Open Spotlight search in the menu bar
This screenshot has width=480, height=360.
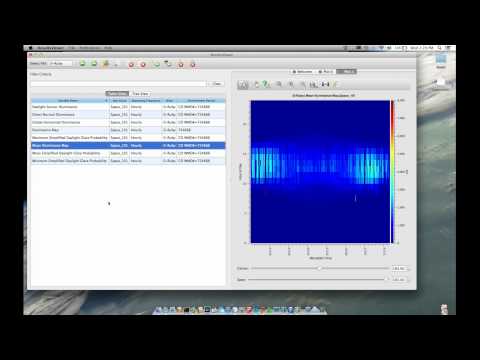click(440, 48)
